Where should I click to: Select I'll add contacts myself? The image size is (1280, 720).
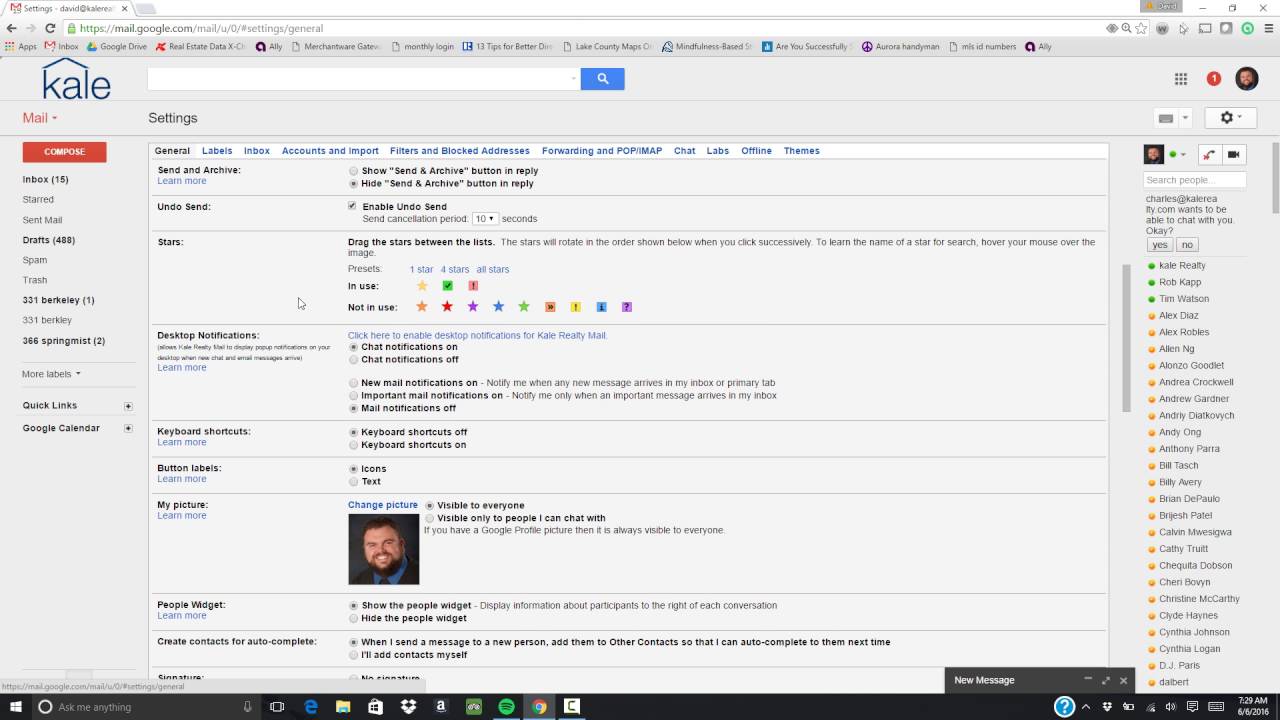[x=353, y=655]
